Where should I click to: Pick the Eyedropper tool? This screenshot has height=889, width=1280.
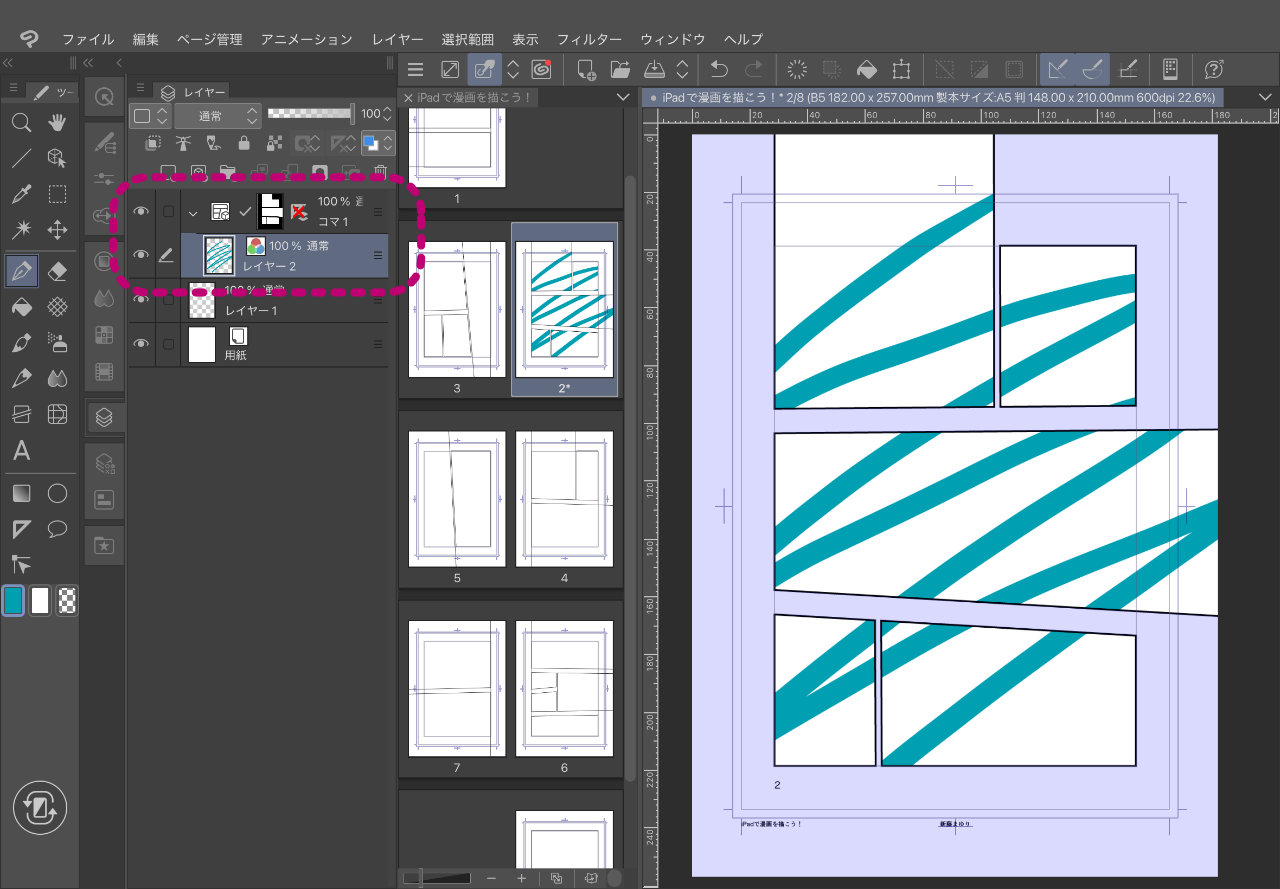pyautogui.click(x=20, y=194)
